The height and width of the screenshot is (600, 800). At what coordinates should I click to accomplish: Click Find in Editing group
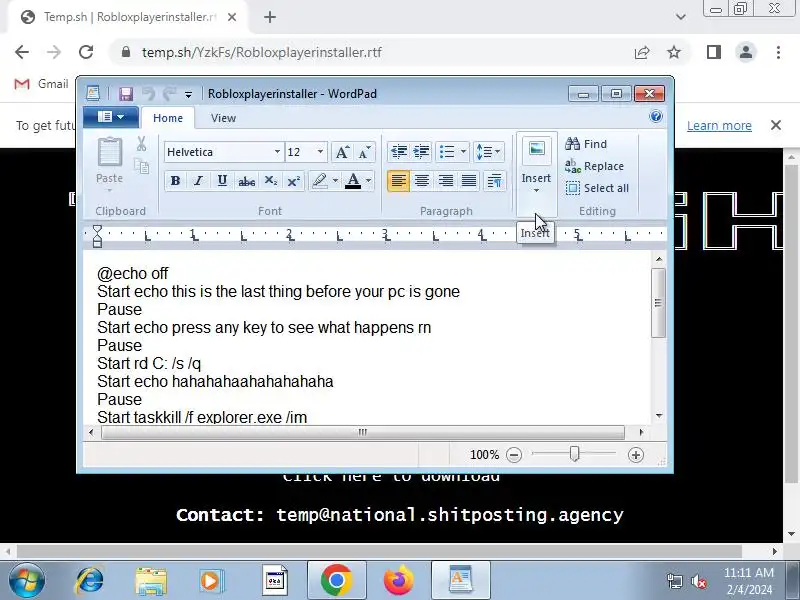[x=586, y=144]
